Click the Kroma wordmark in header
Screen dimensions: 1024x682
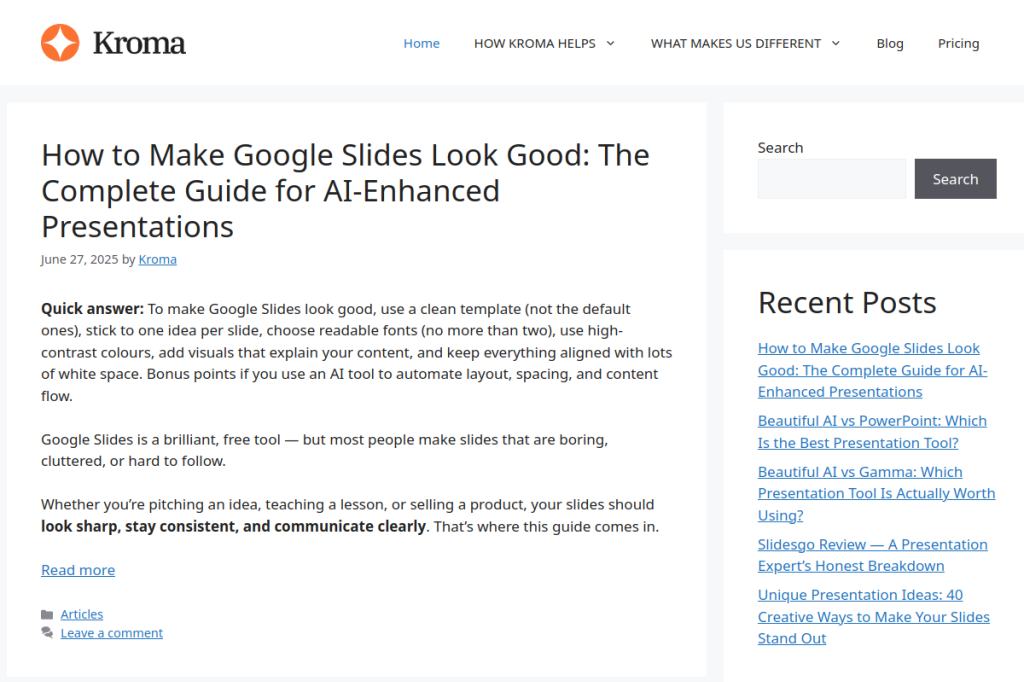139,43
